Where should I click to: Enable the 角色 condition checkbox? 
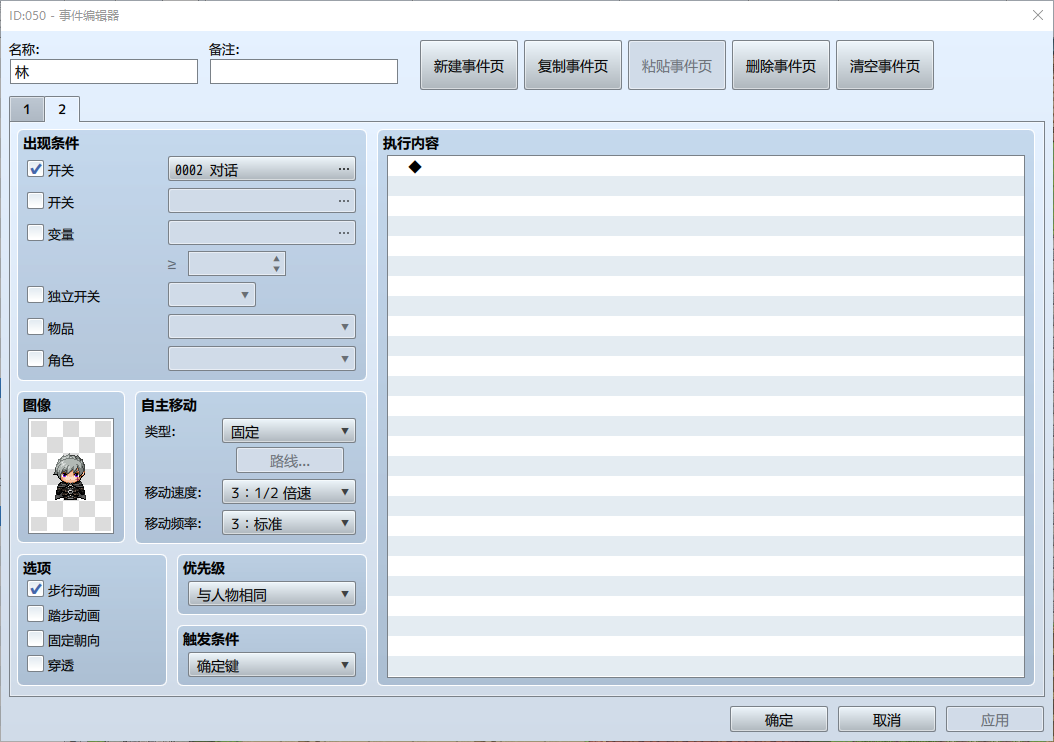(36, 358)
